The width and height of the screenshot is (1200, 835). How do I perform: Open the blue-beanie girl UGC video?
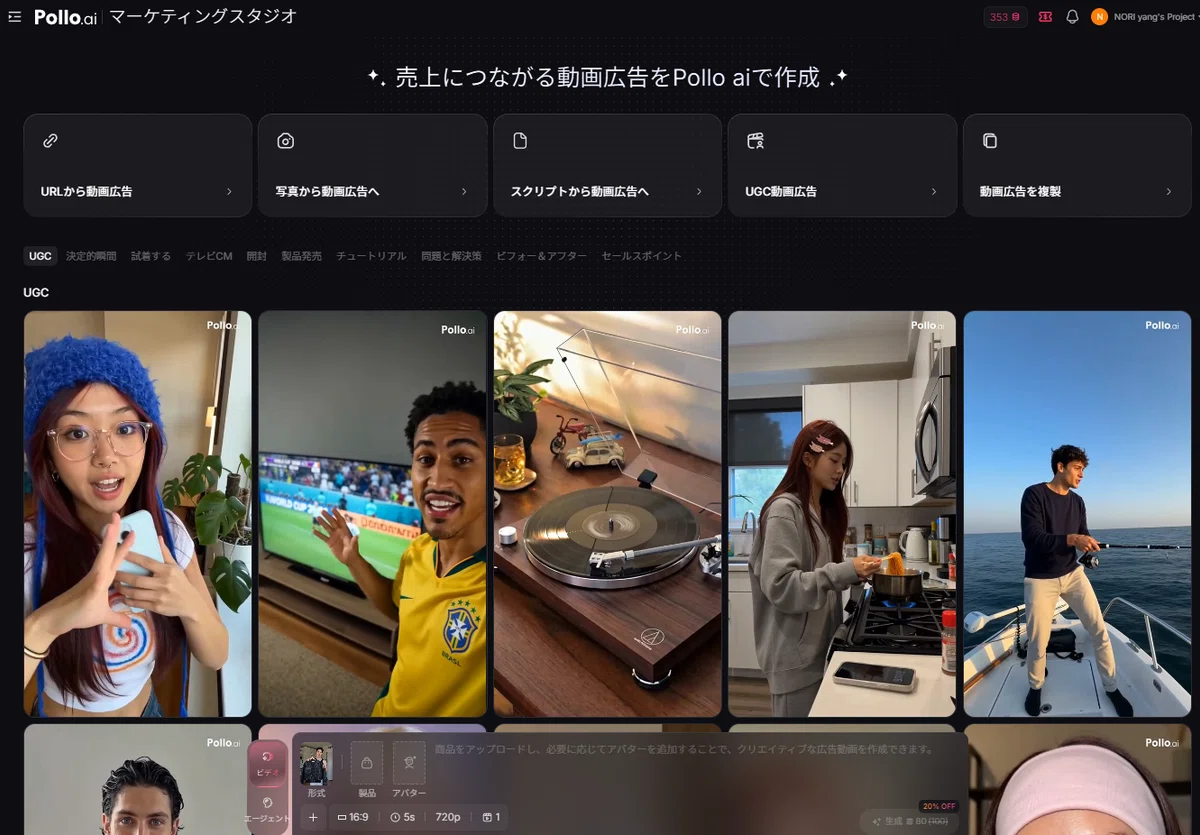point(138,514)
